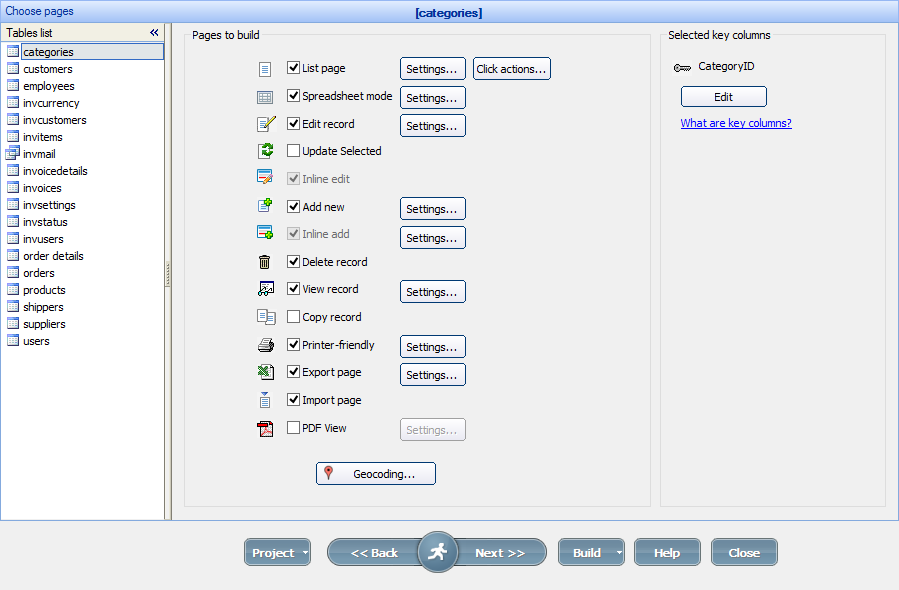Open the Geocoding settings button
899x590 pixels.
[x=376, y=474]
